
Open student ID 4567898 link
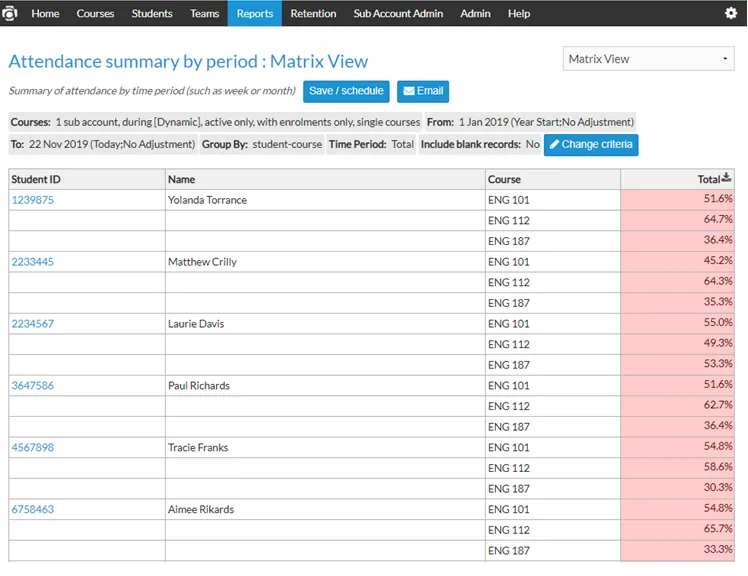(x=32, y=448)
